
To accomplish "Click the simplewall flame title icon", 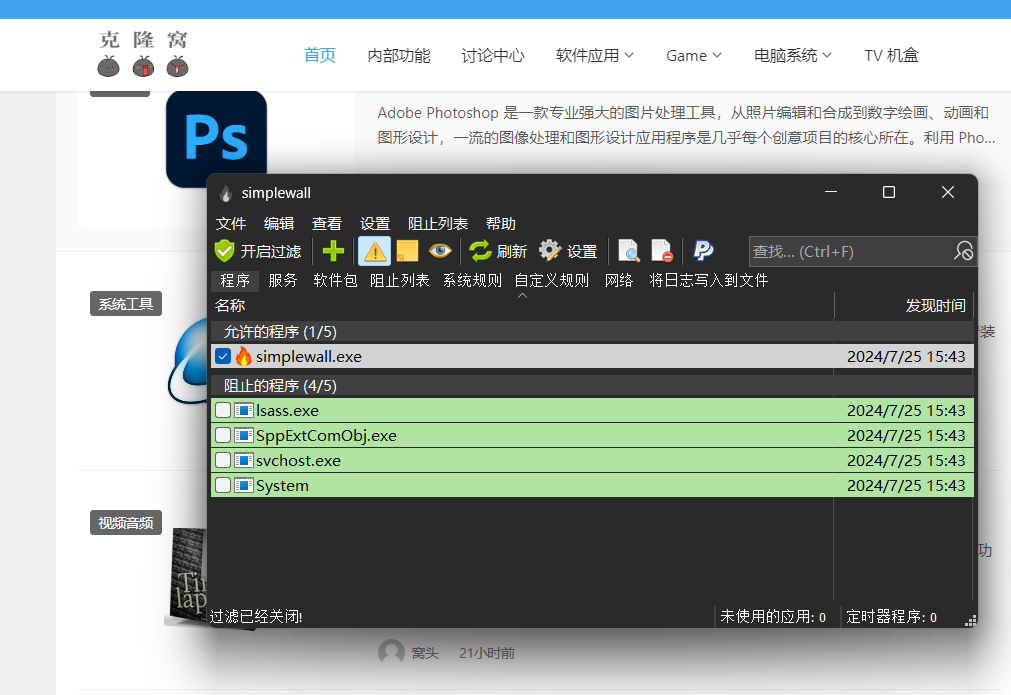I will (226, 193).
